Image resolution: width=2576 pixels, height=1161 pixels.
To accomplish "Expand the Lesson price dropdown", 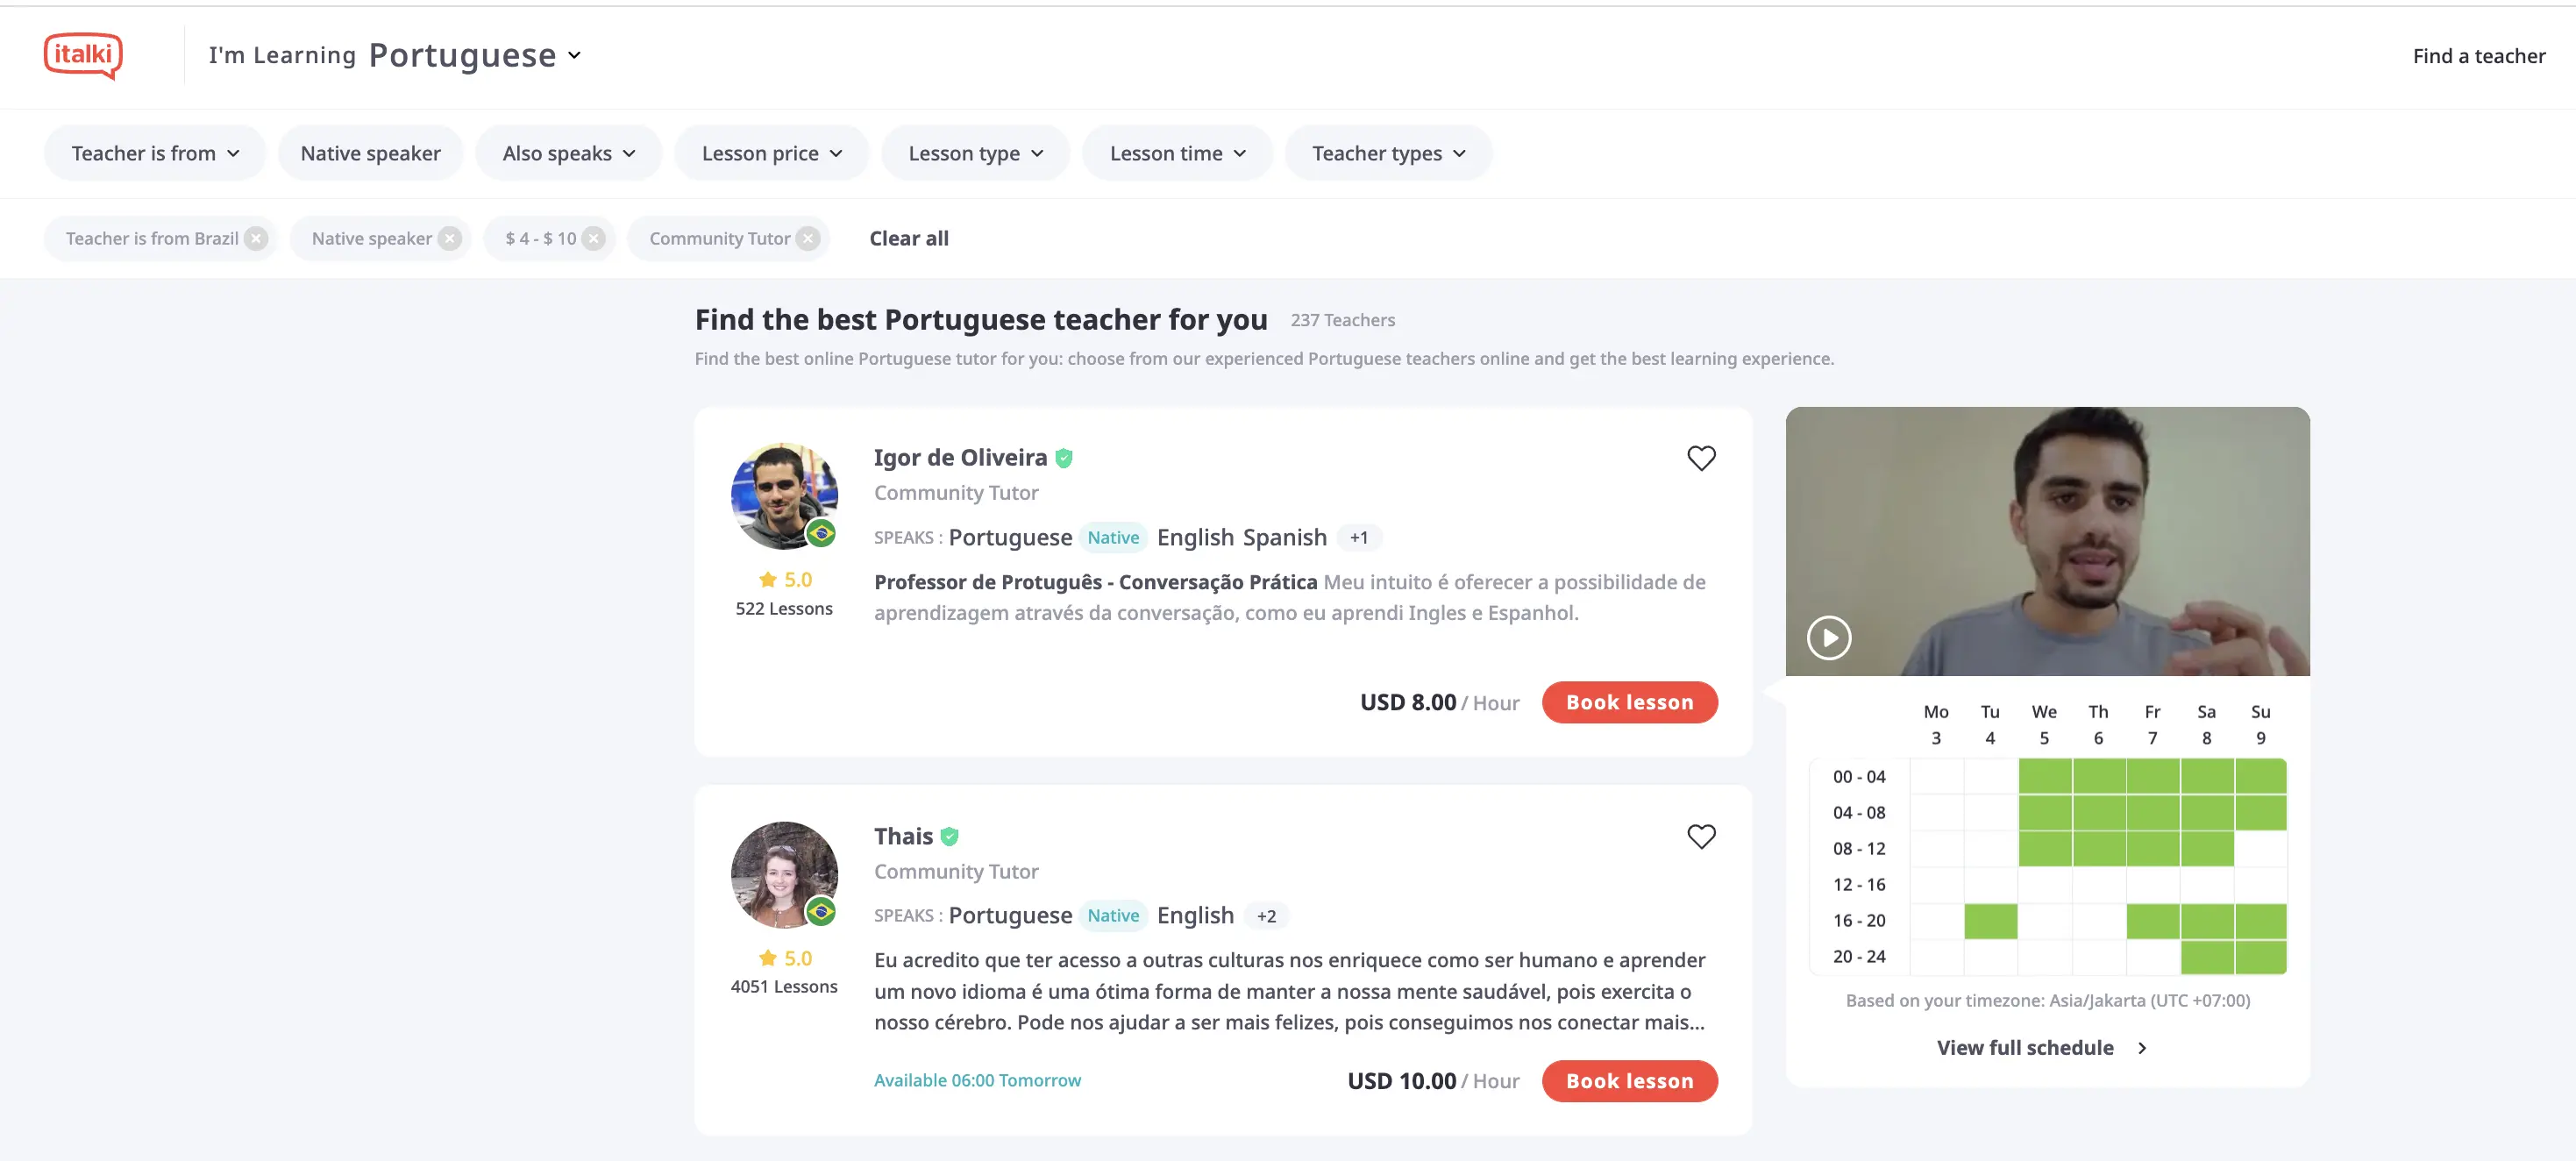I will tap(771, 153).
